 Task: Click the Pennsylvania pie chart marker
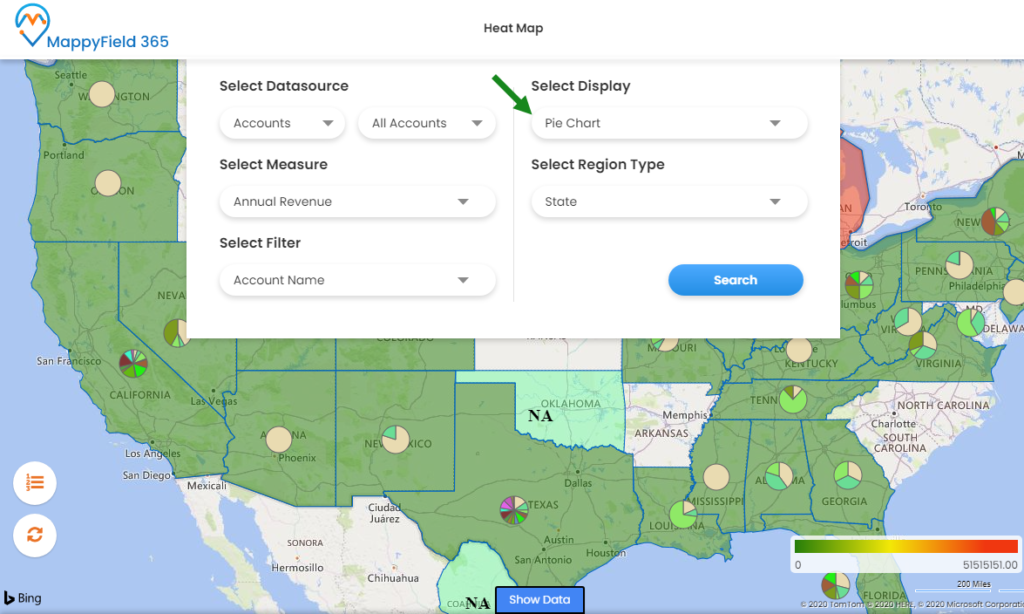point(959,265)
